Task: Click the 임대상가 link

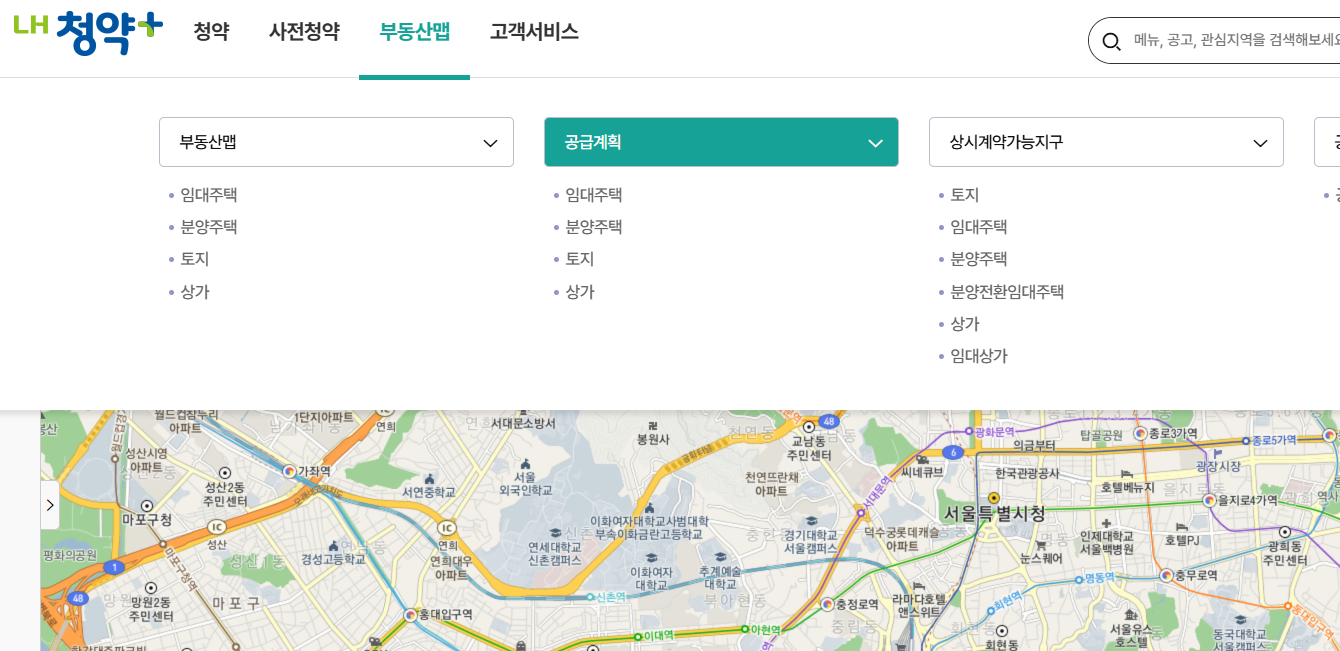Action: point(979,356)
